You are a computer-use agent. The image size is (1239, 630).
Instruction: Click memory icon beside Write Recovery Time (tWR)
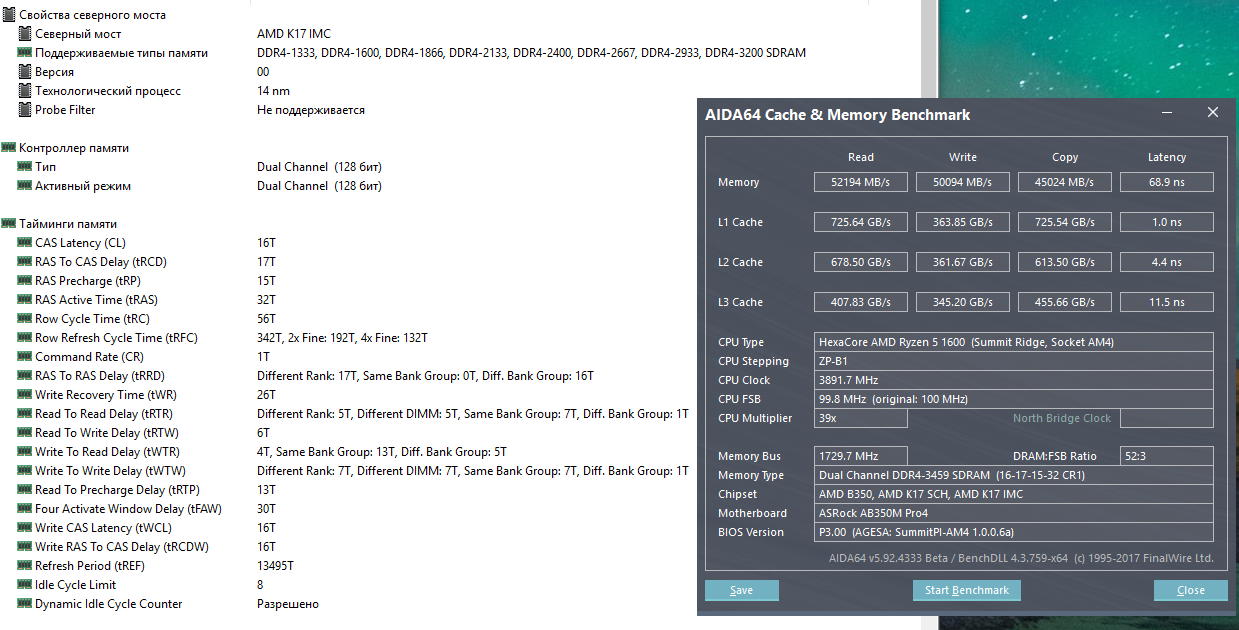point(26,395)
